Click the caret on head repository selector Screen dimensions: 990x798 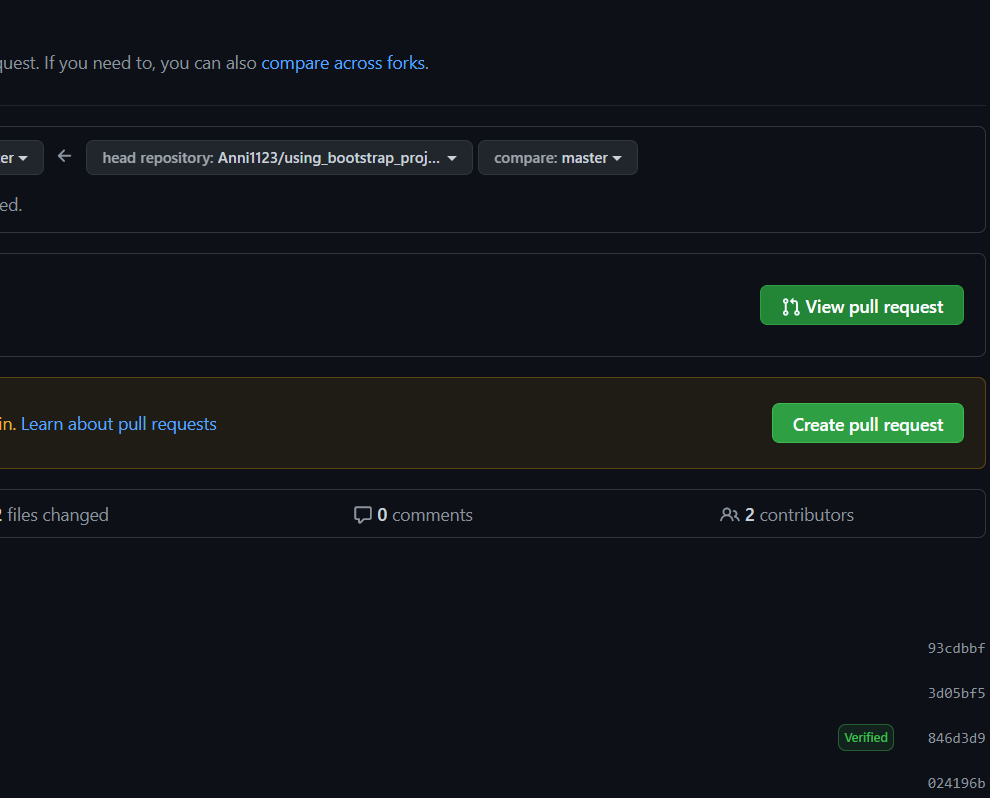452,158
